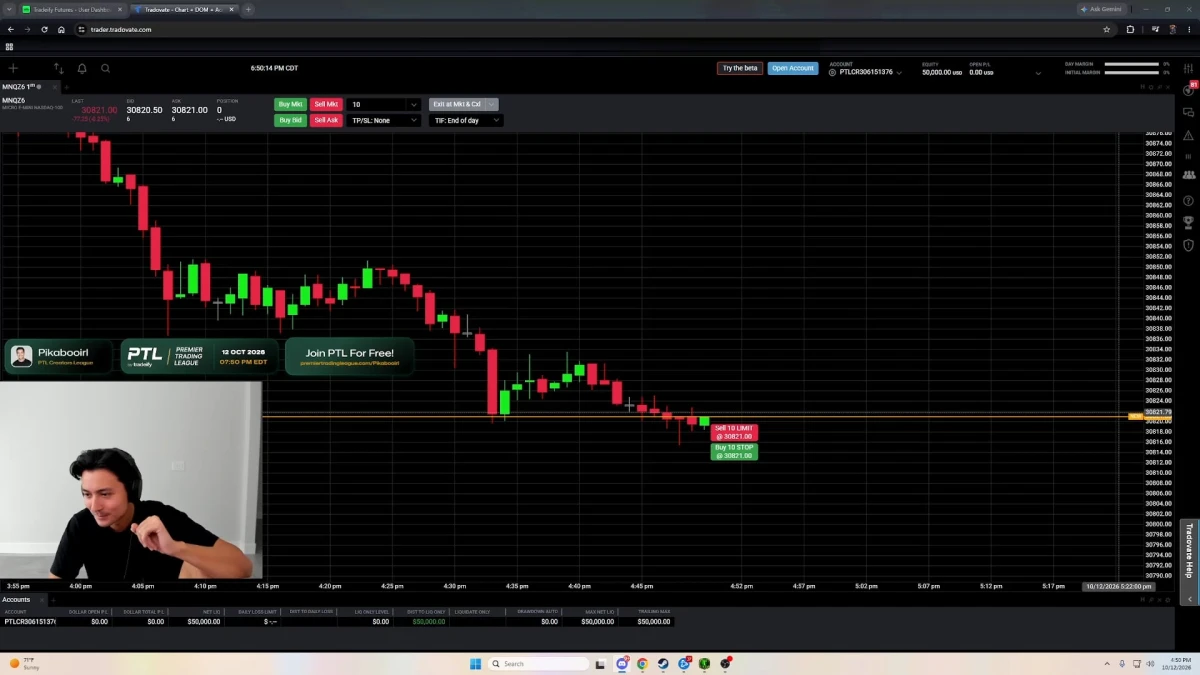The image size is (1200, 675).
Task: Expand the chevron next to Open P/L
Action: (x=1038, y=73)
